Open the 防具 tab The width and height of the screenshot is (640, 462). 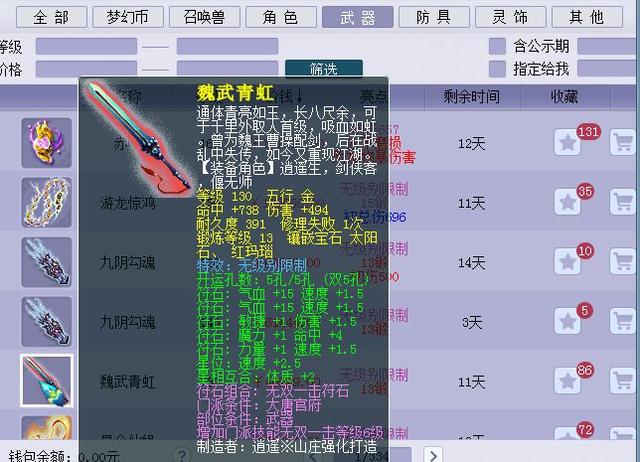tap(432, 17)
